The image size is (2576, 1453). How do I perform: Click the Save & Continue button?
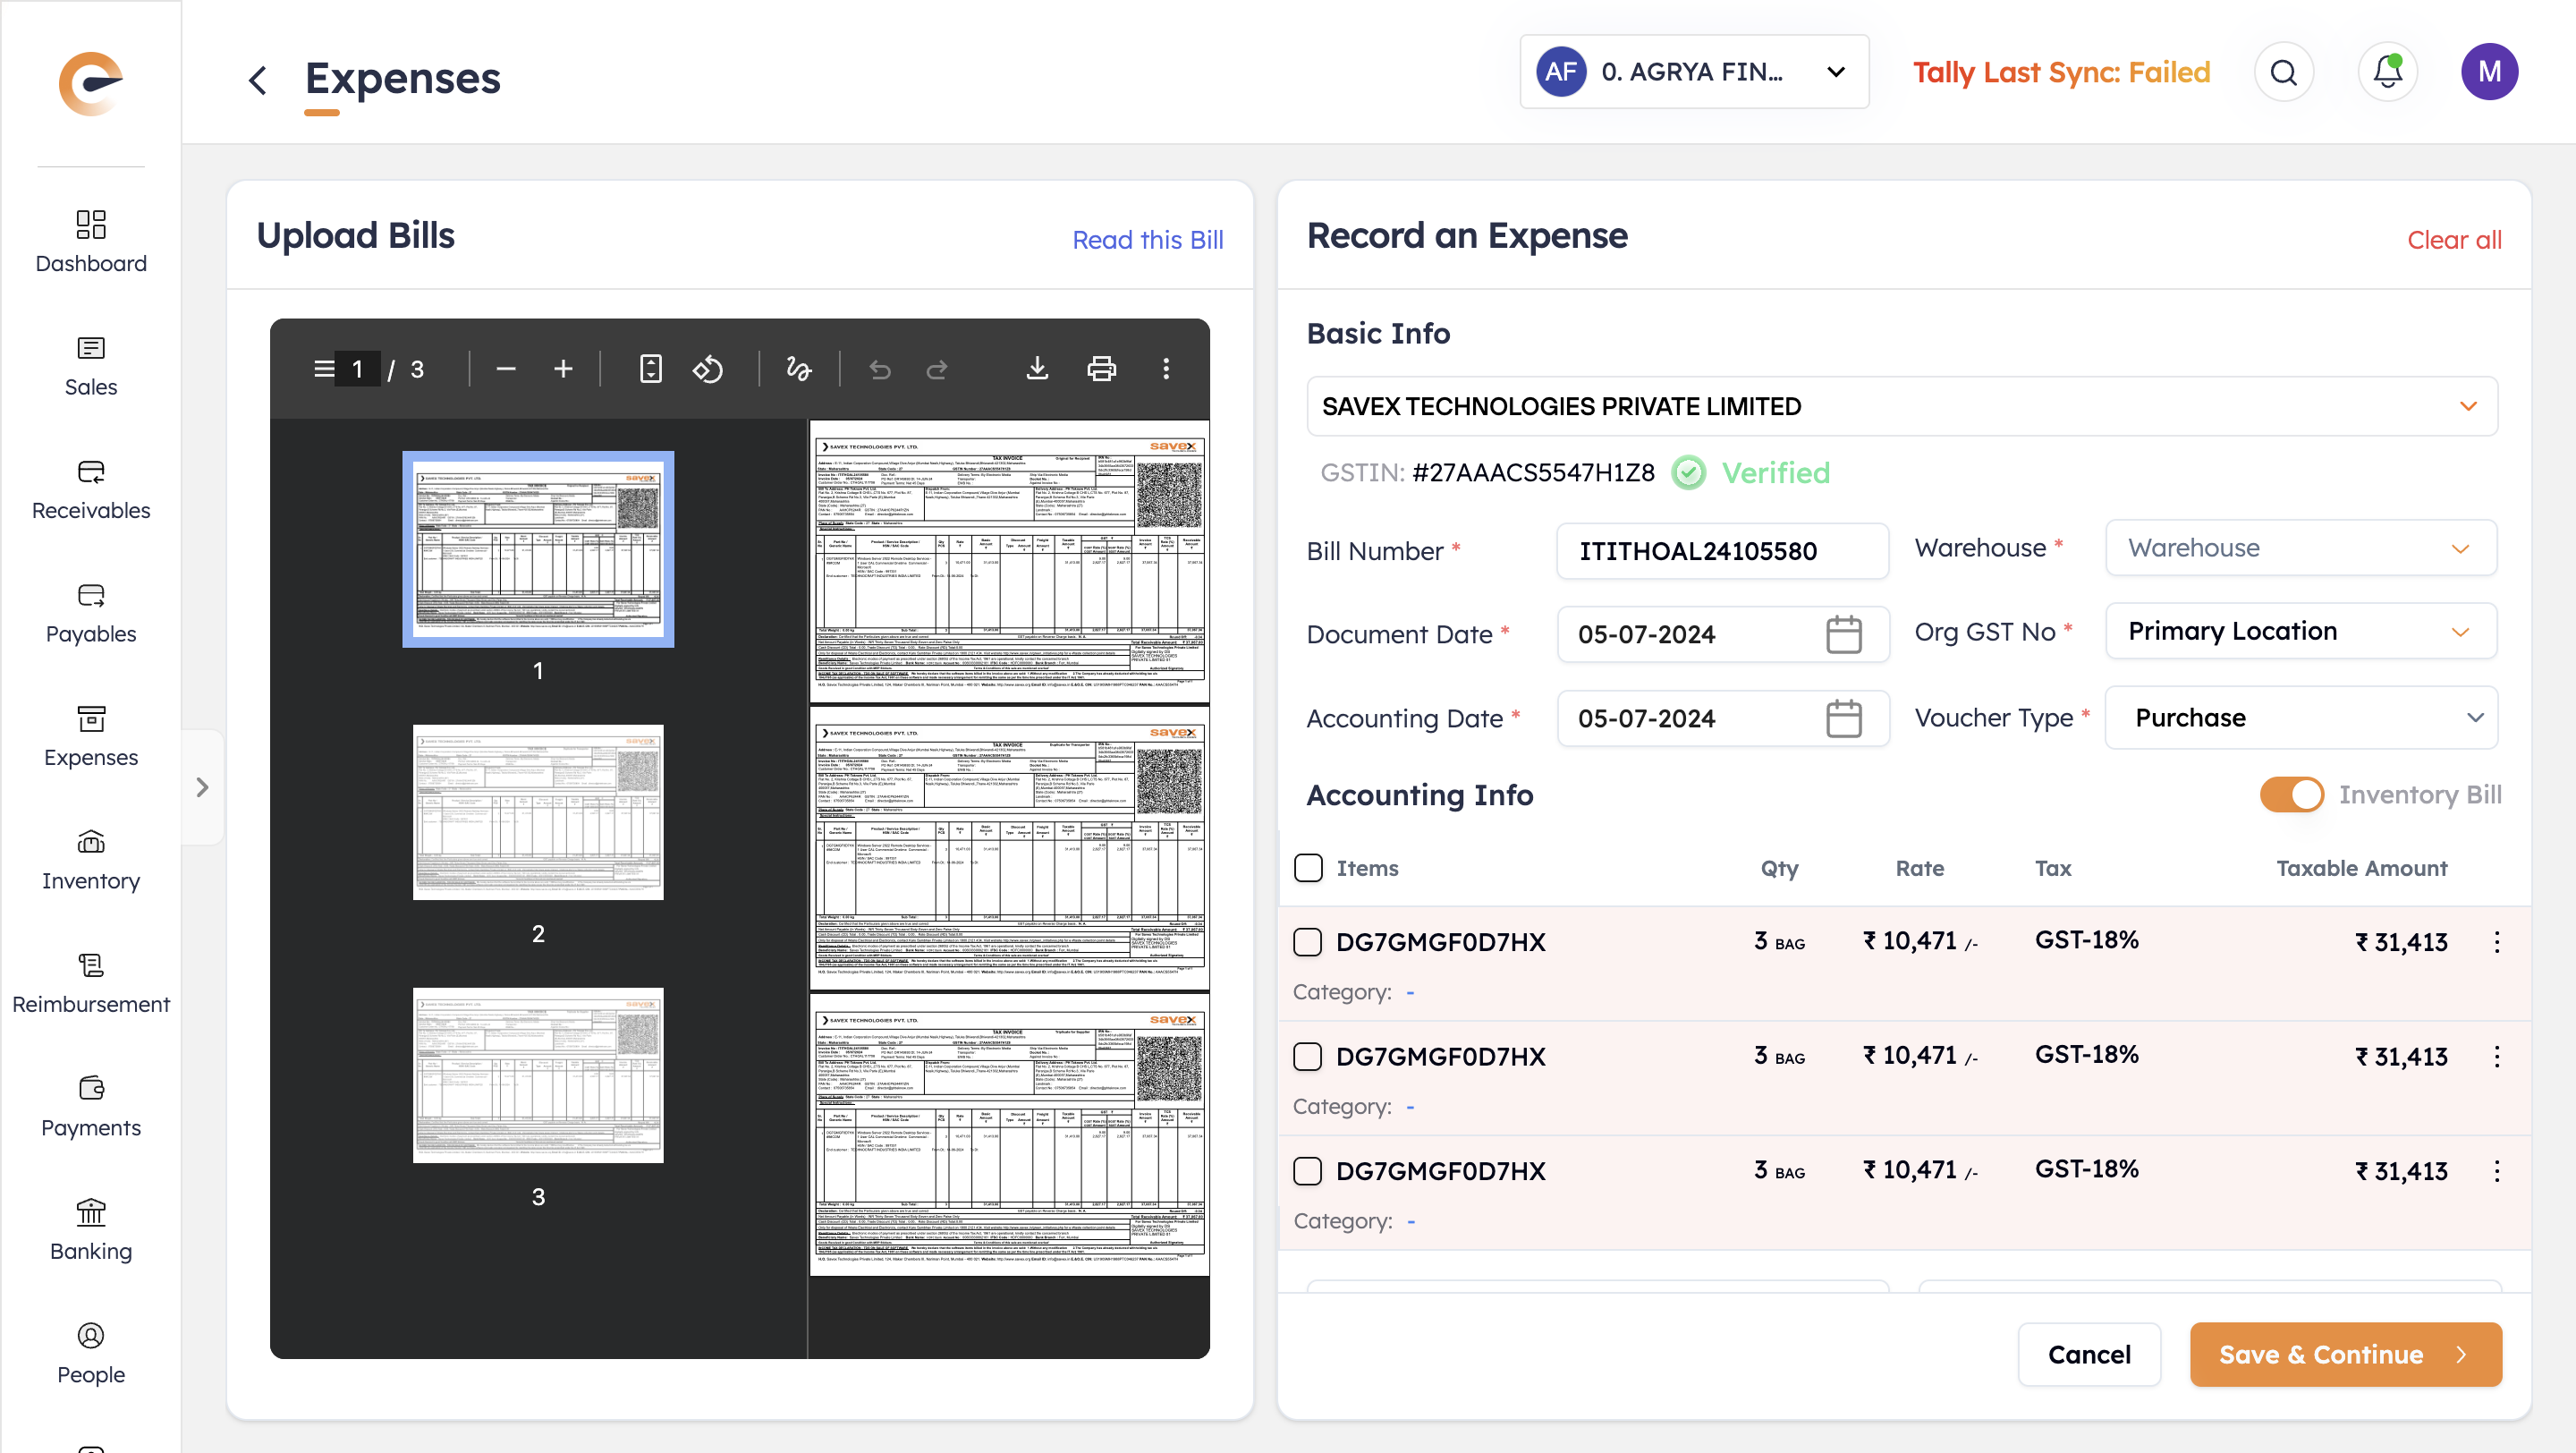point(2344,1353)
